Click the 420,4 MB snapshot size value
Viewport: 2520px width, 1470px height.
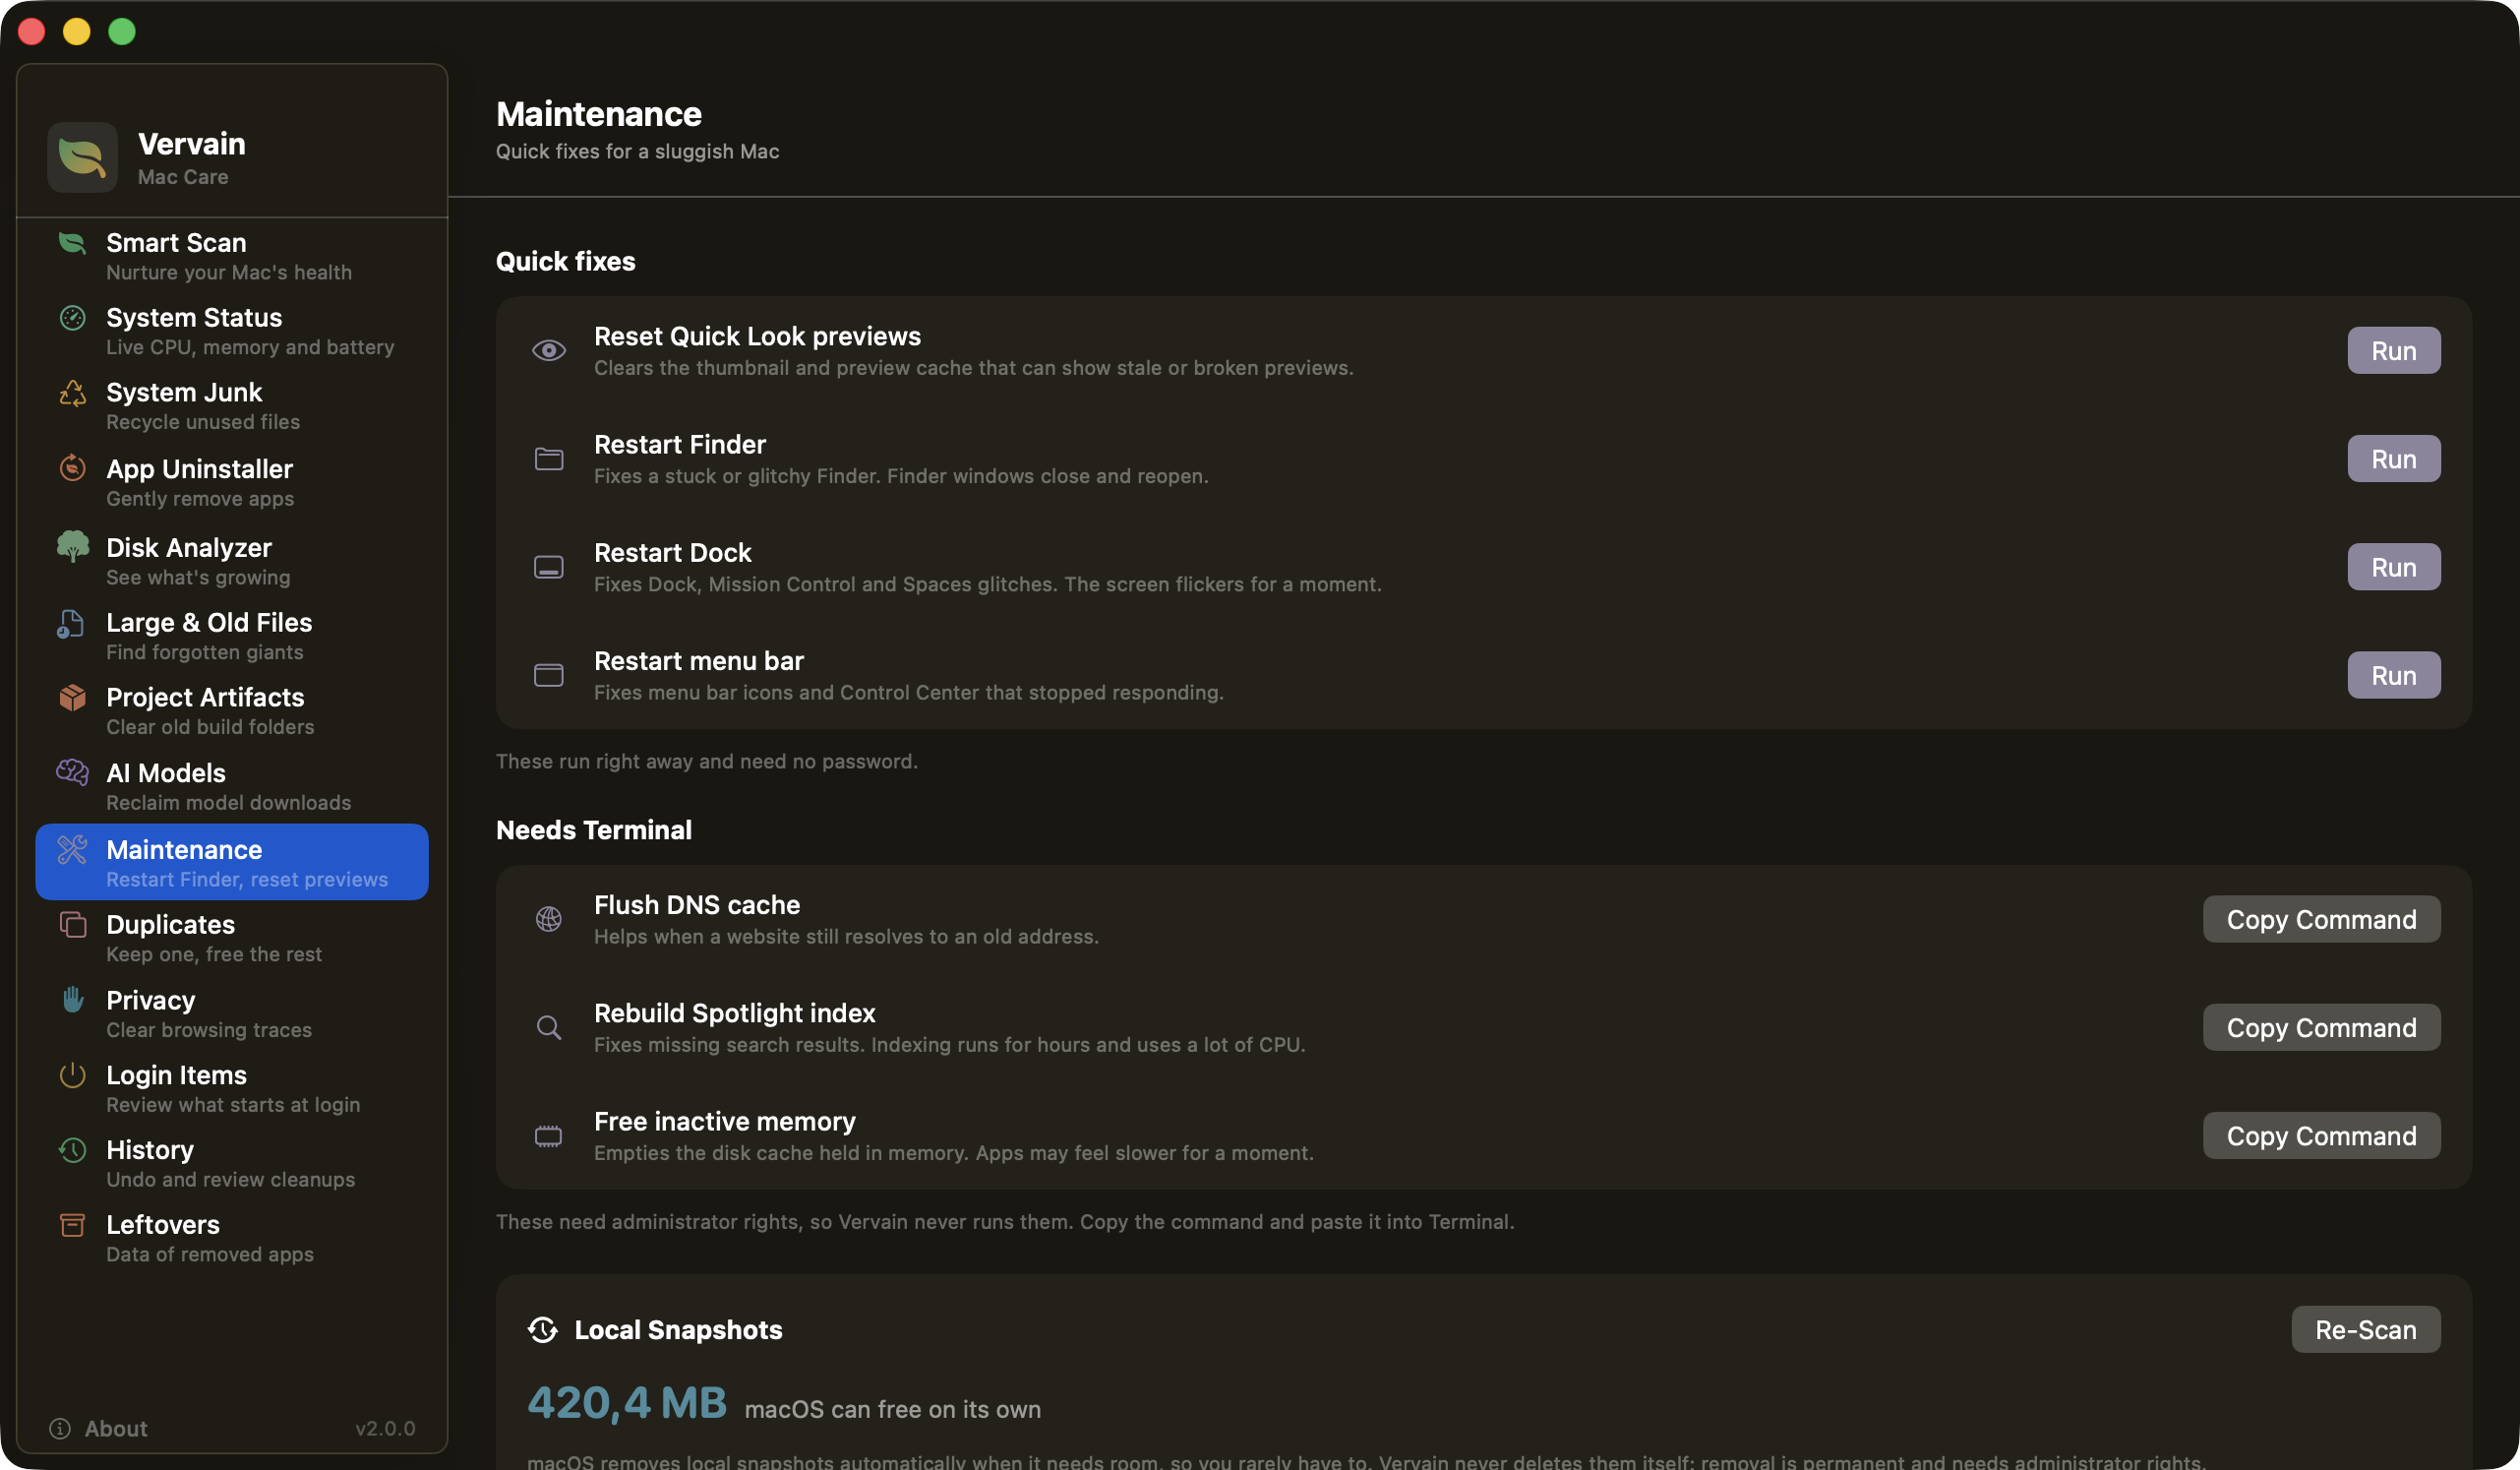(627, 1403)
